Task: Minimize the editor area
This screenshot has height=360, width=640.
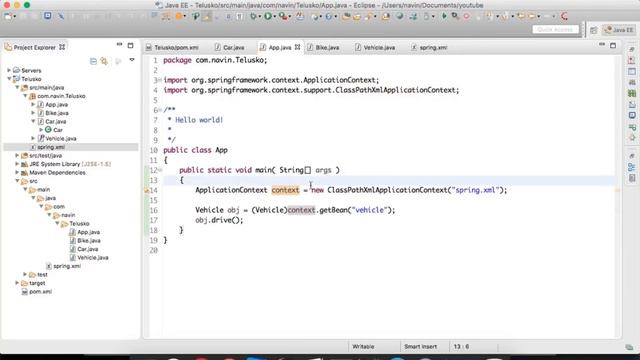Action: click(602, 44)
